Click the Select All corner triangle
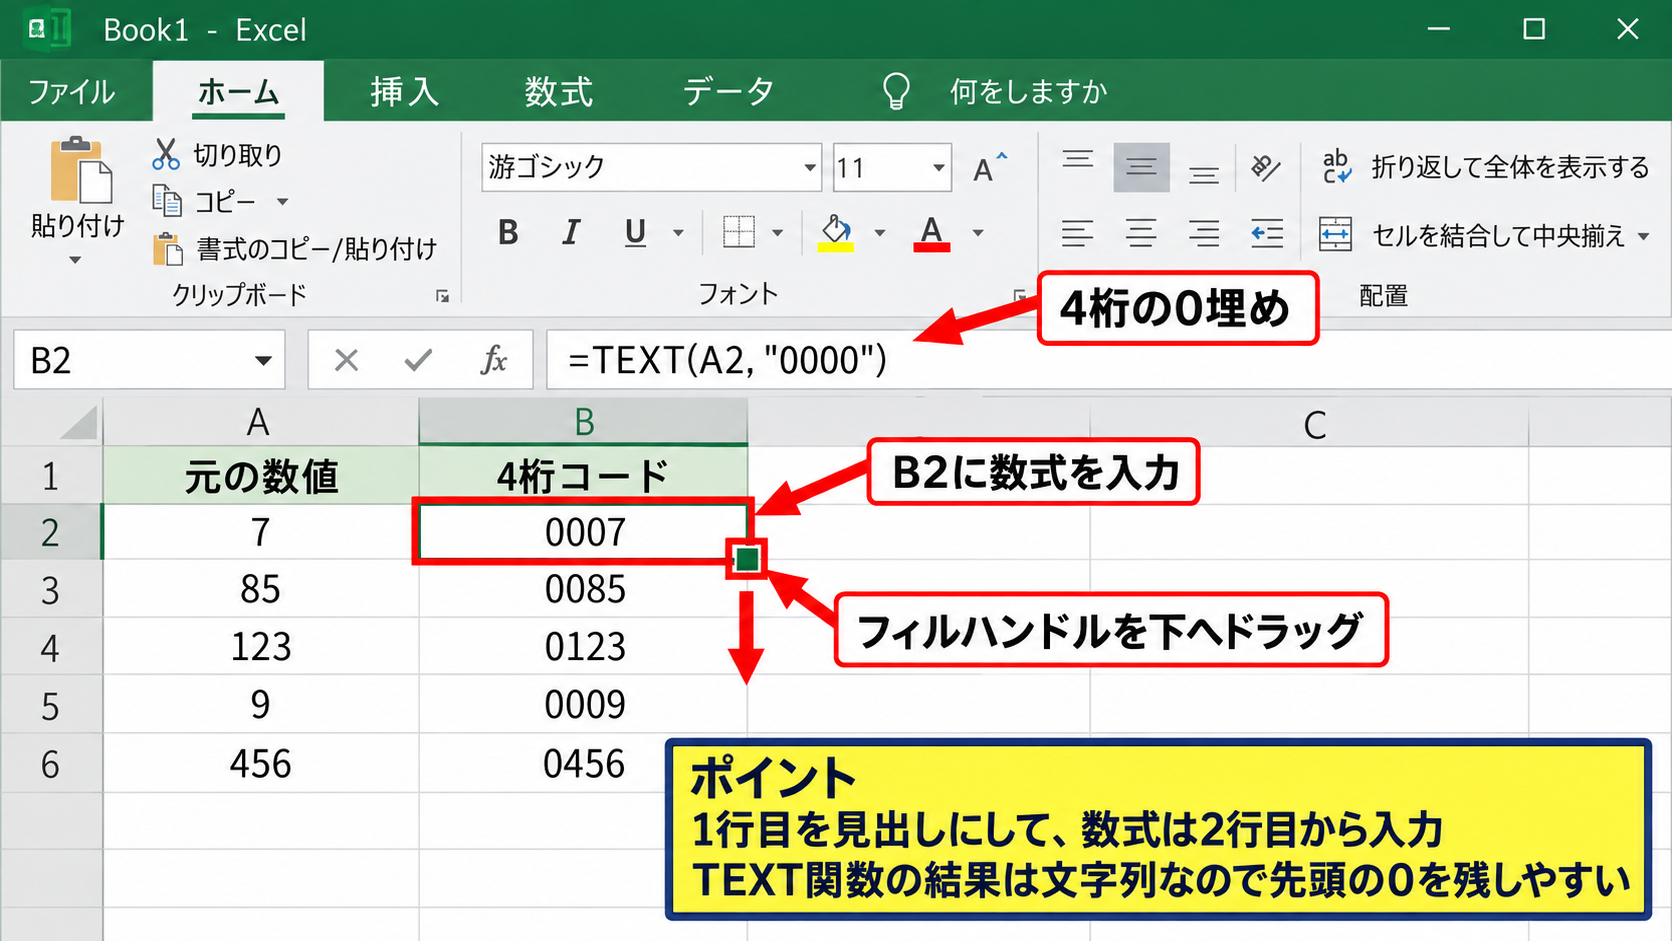 (x=78, y=423)
